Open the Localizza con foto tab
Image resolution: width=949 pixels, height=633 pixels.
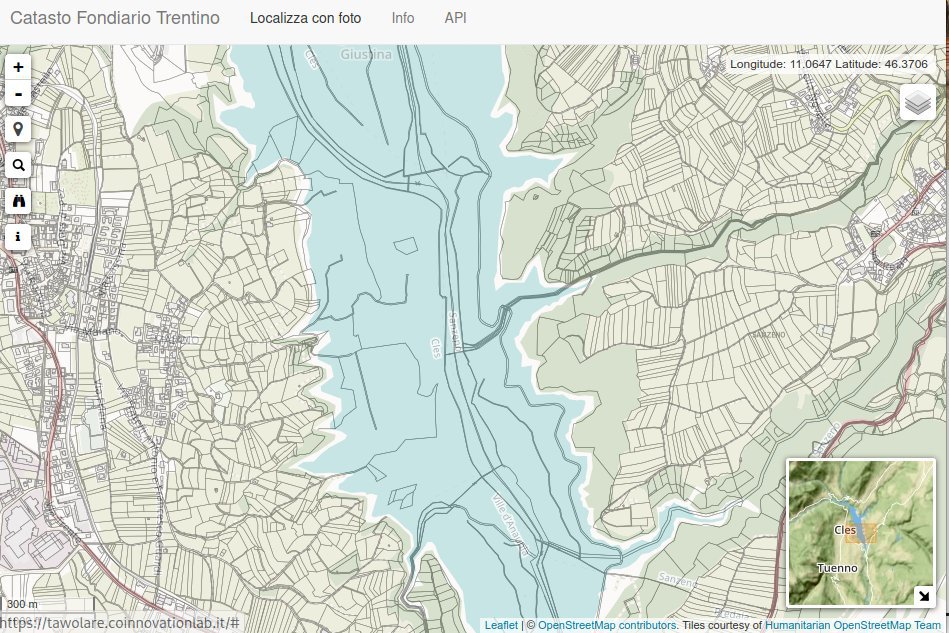tap(305, 18)
